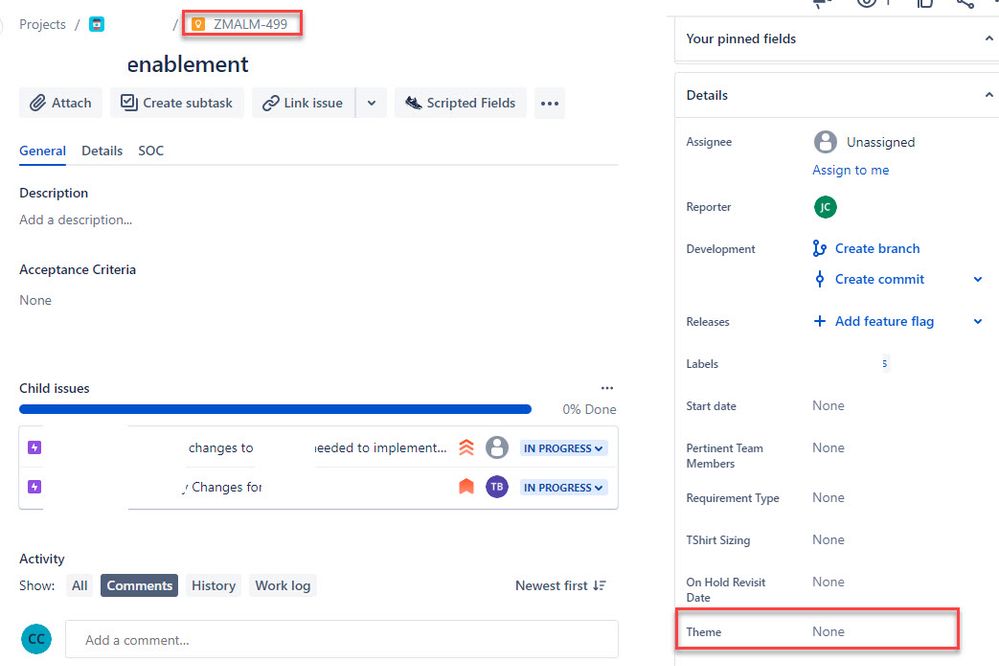Open the first child issue summary
Viewport: 999px width, 666px height.
tap(318, 448)
